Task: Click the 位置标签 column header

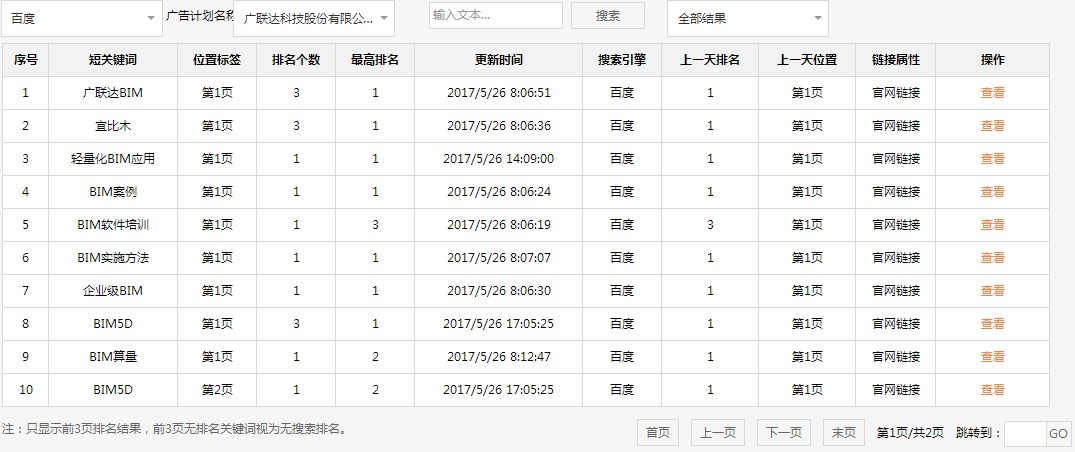Action: coord(217,60)
